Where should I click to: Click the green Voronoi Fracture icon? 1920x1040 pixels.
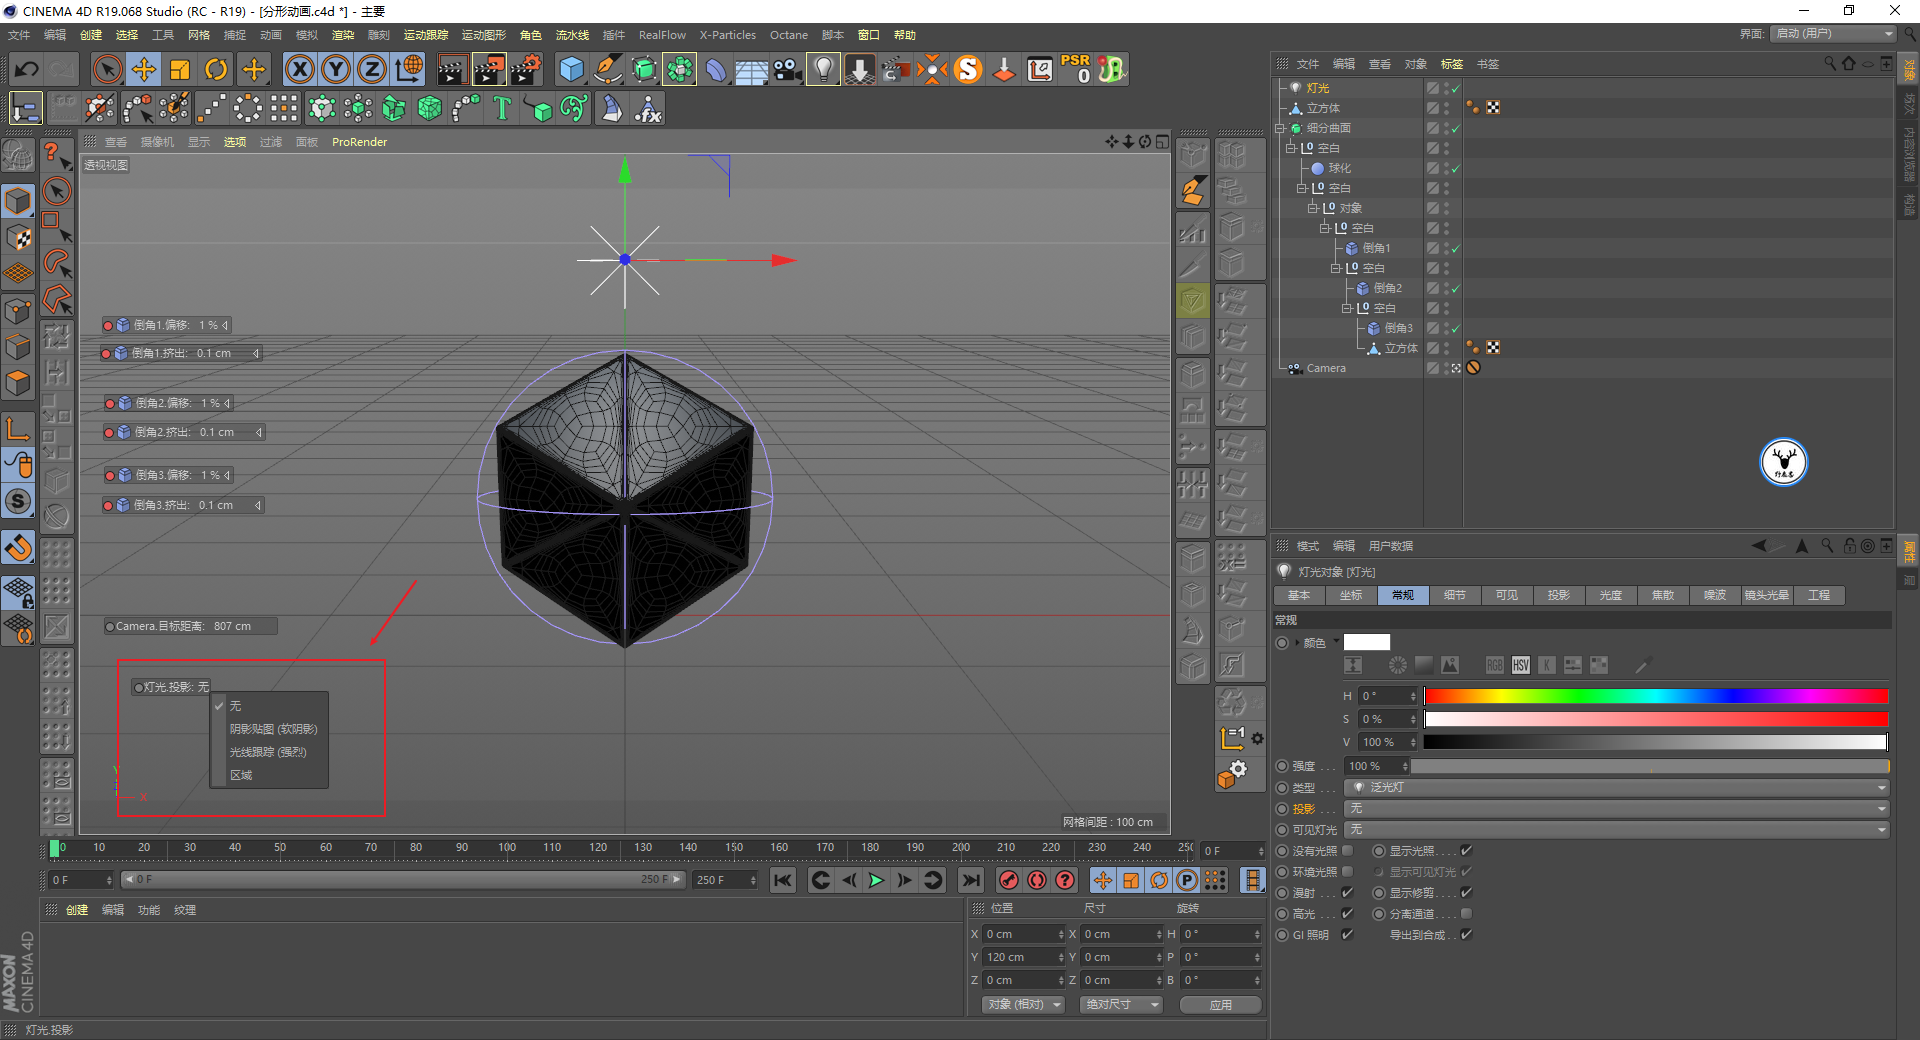pos(430,108)
